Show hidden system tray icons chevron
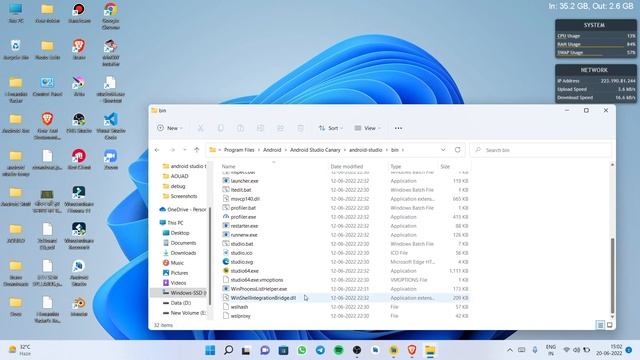Screen dimensions: 640x360 click(x=510, y=350)
